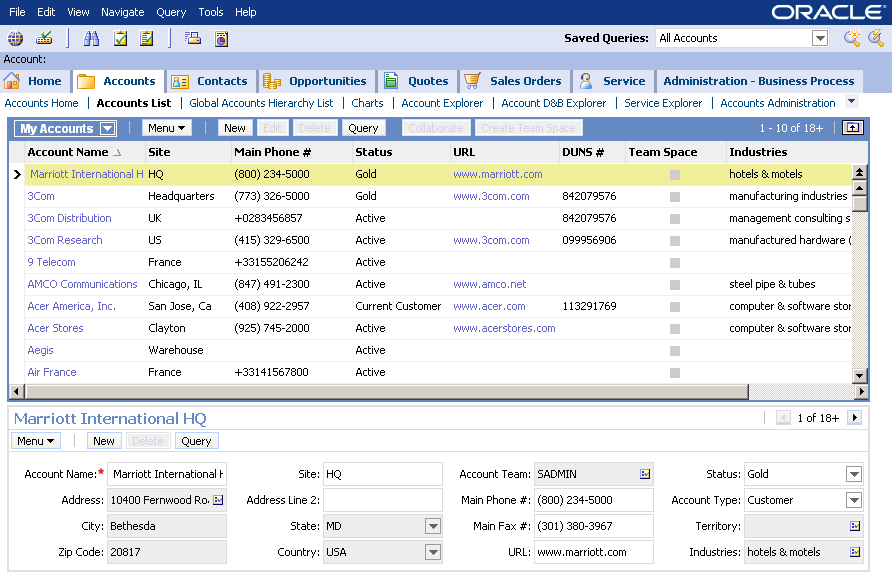Open the www.acerstores.com URL link
892x574 pixels.
click(504, 328)
